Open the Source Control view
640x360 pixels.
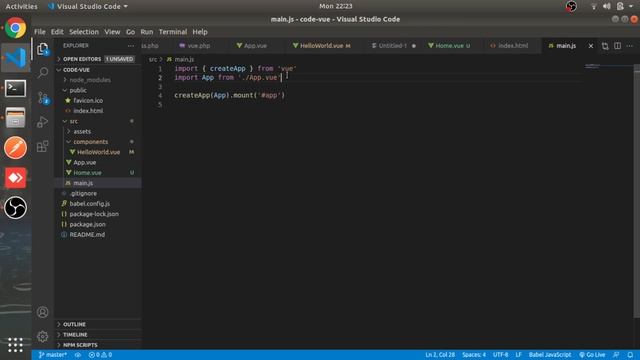[x=42, y=97]
